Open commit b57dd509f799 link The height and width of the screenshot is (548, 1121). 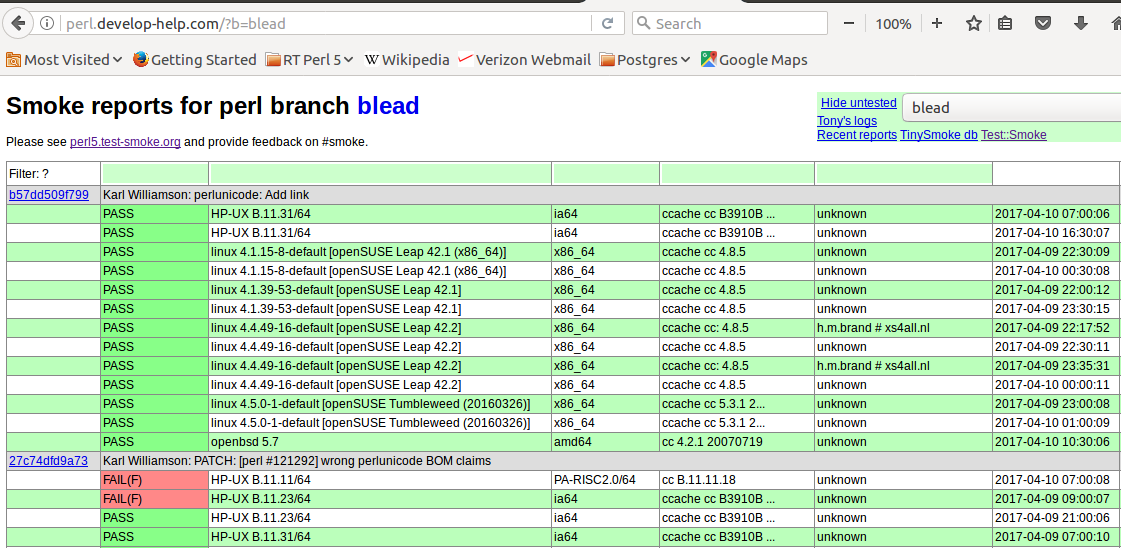(x=49, y=195)
